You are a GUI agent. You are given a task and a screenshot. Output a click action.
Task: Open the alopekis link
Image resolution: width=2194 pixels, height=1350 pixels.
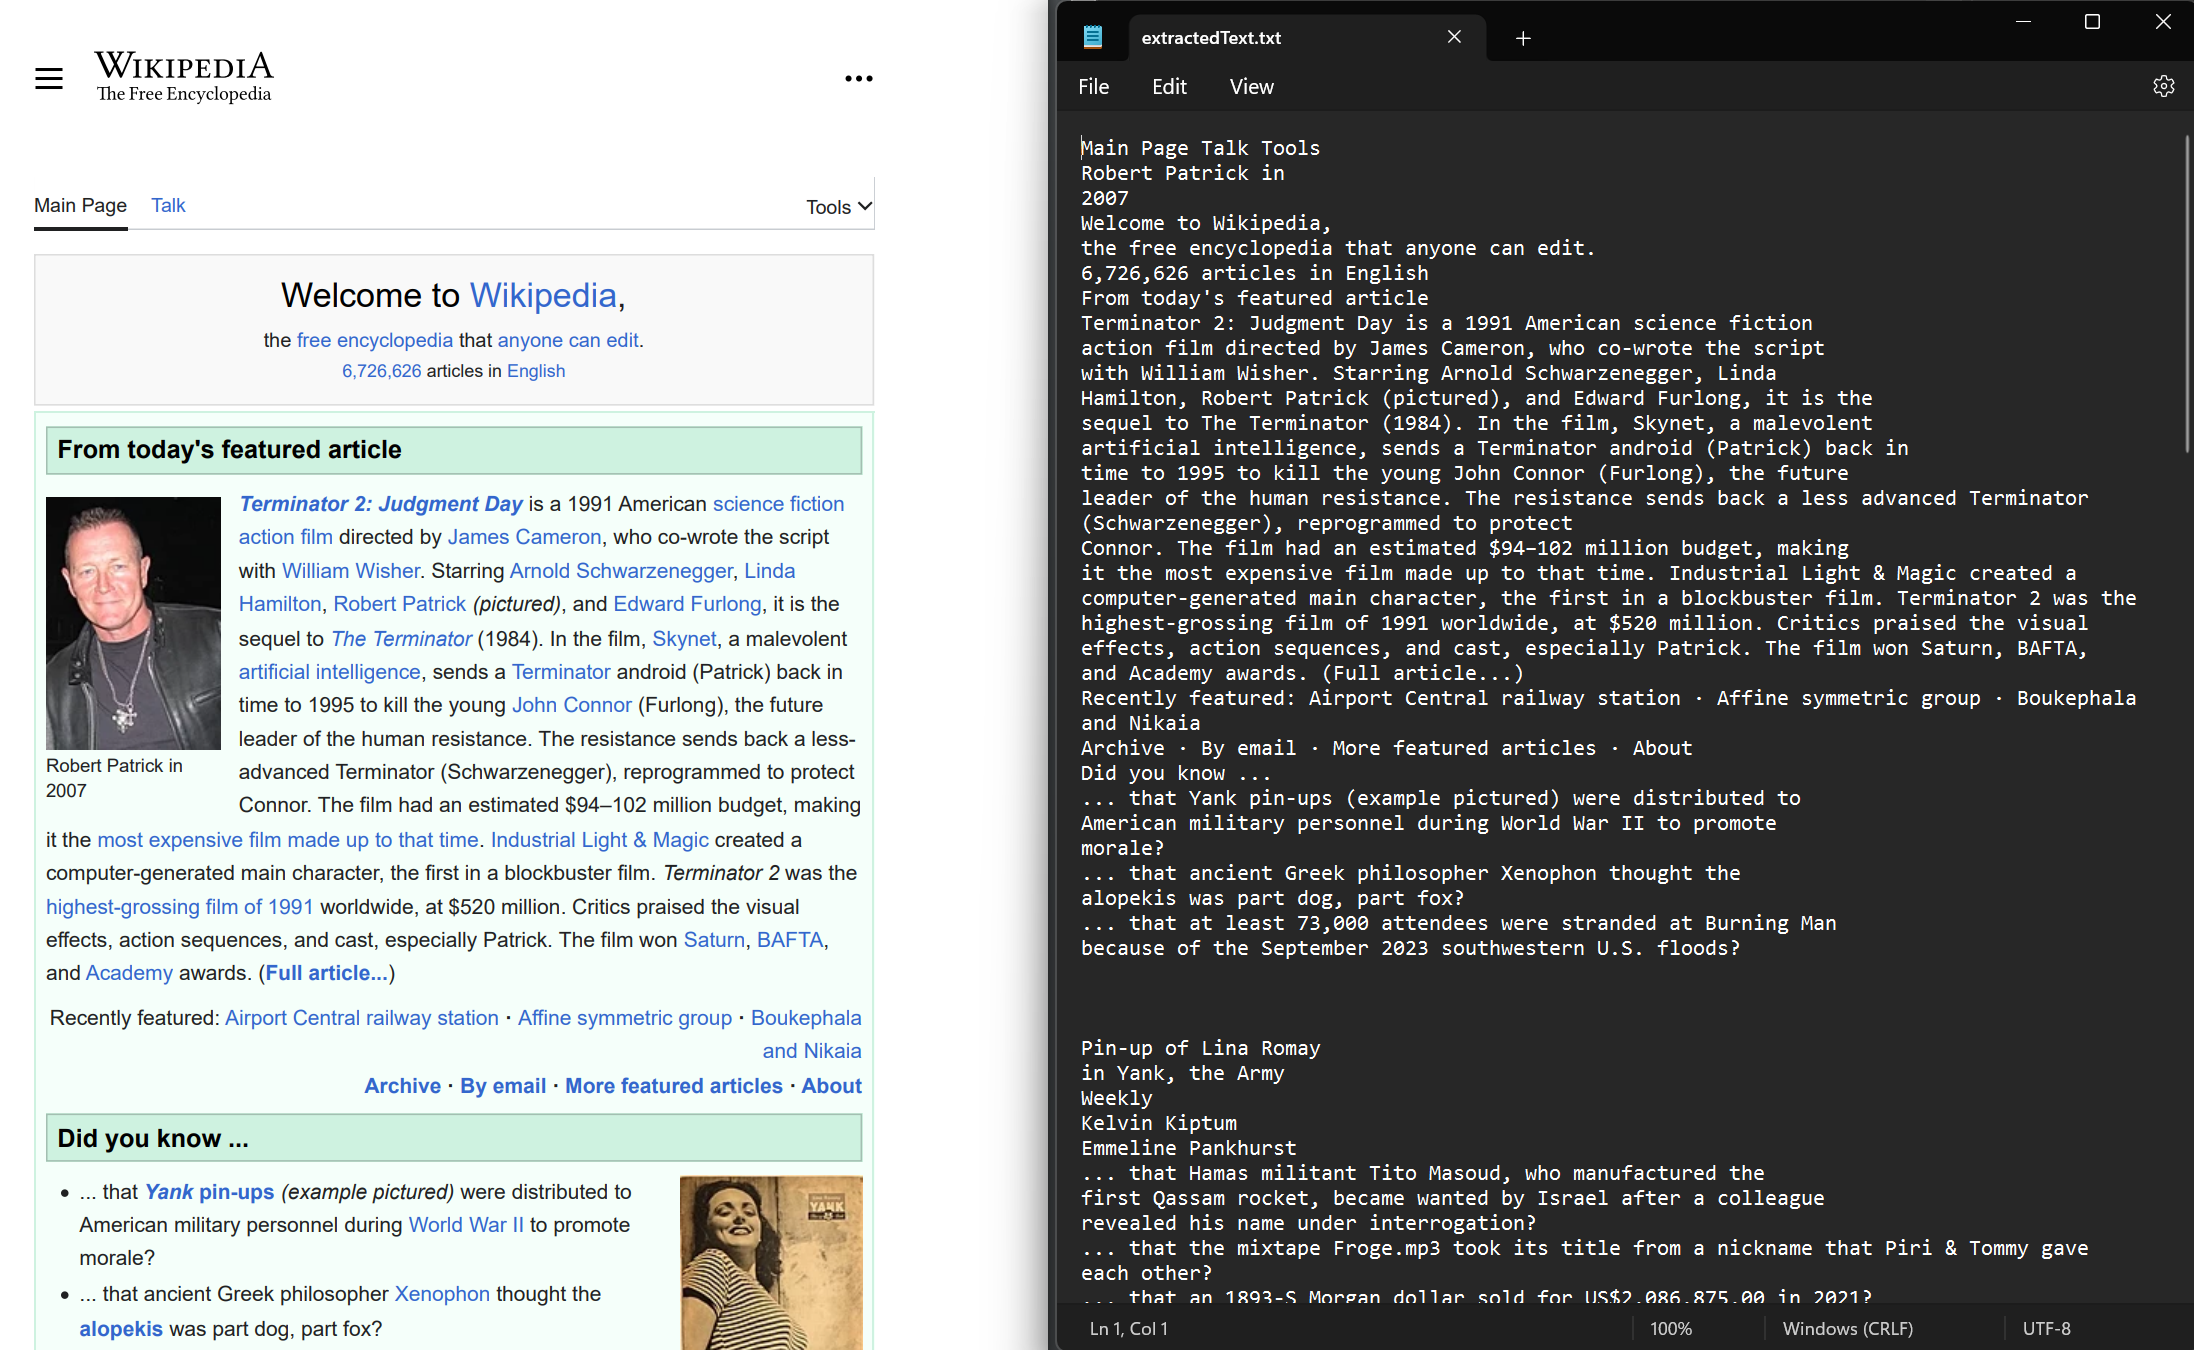121,1329
